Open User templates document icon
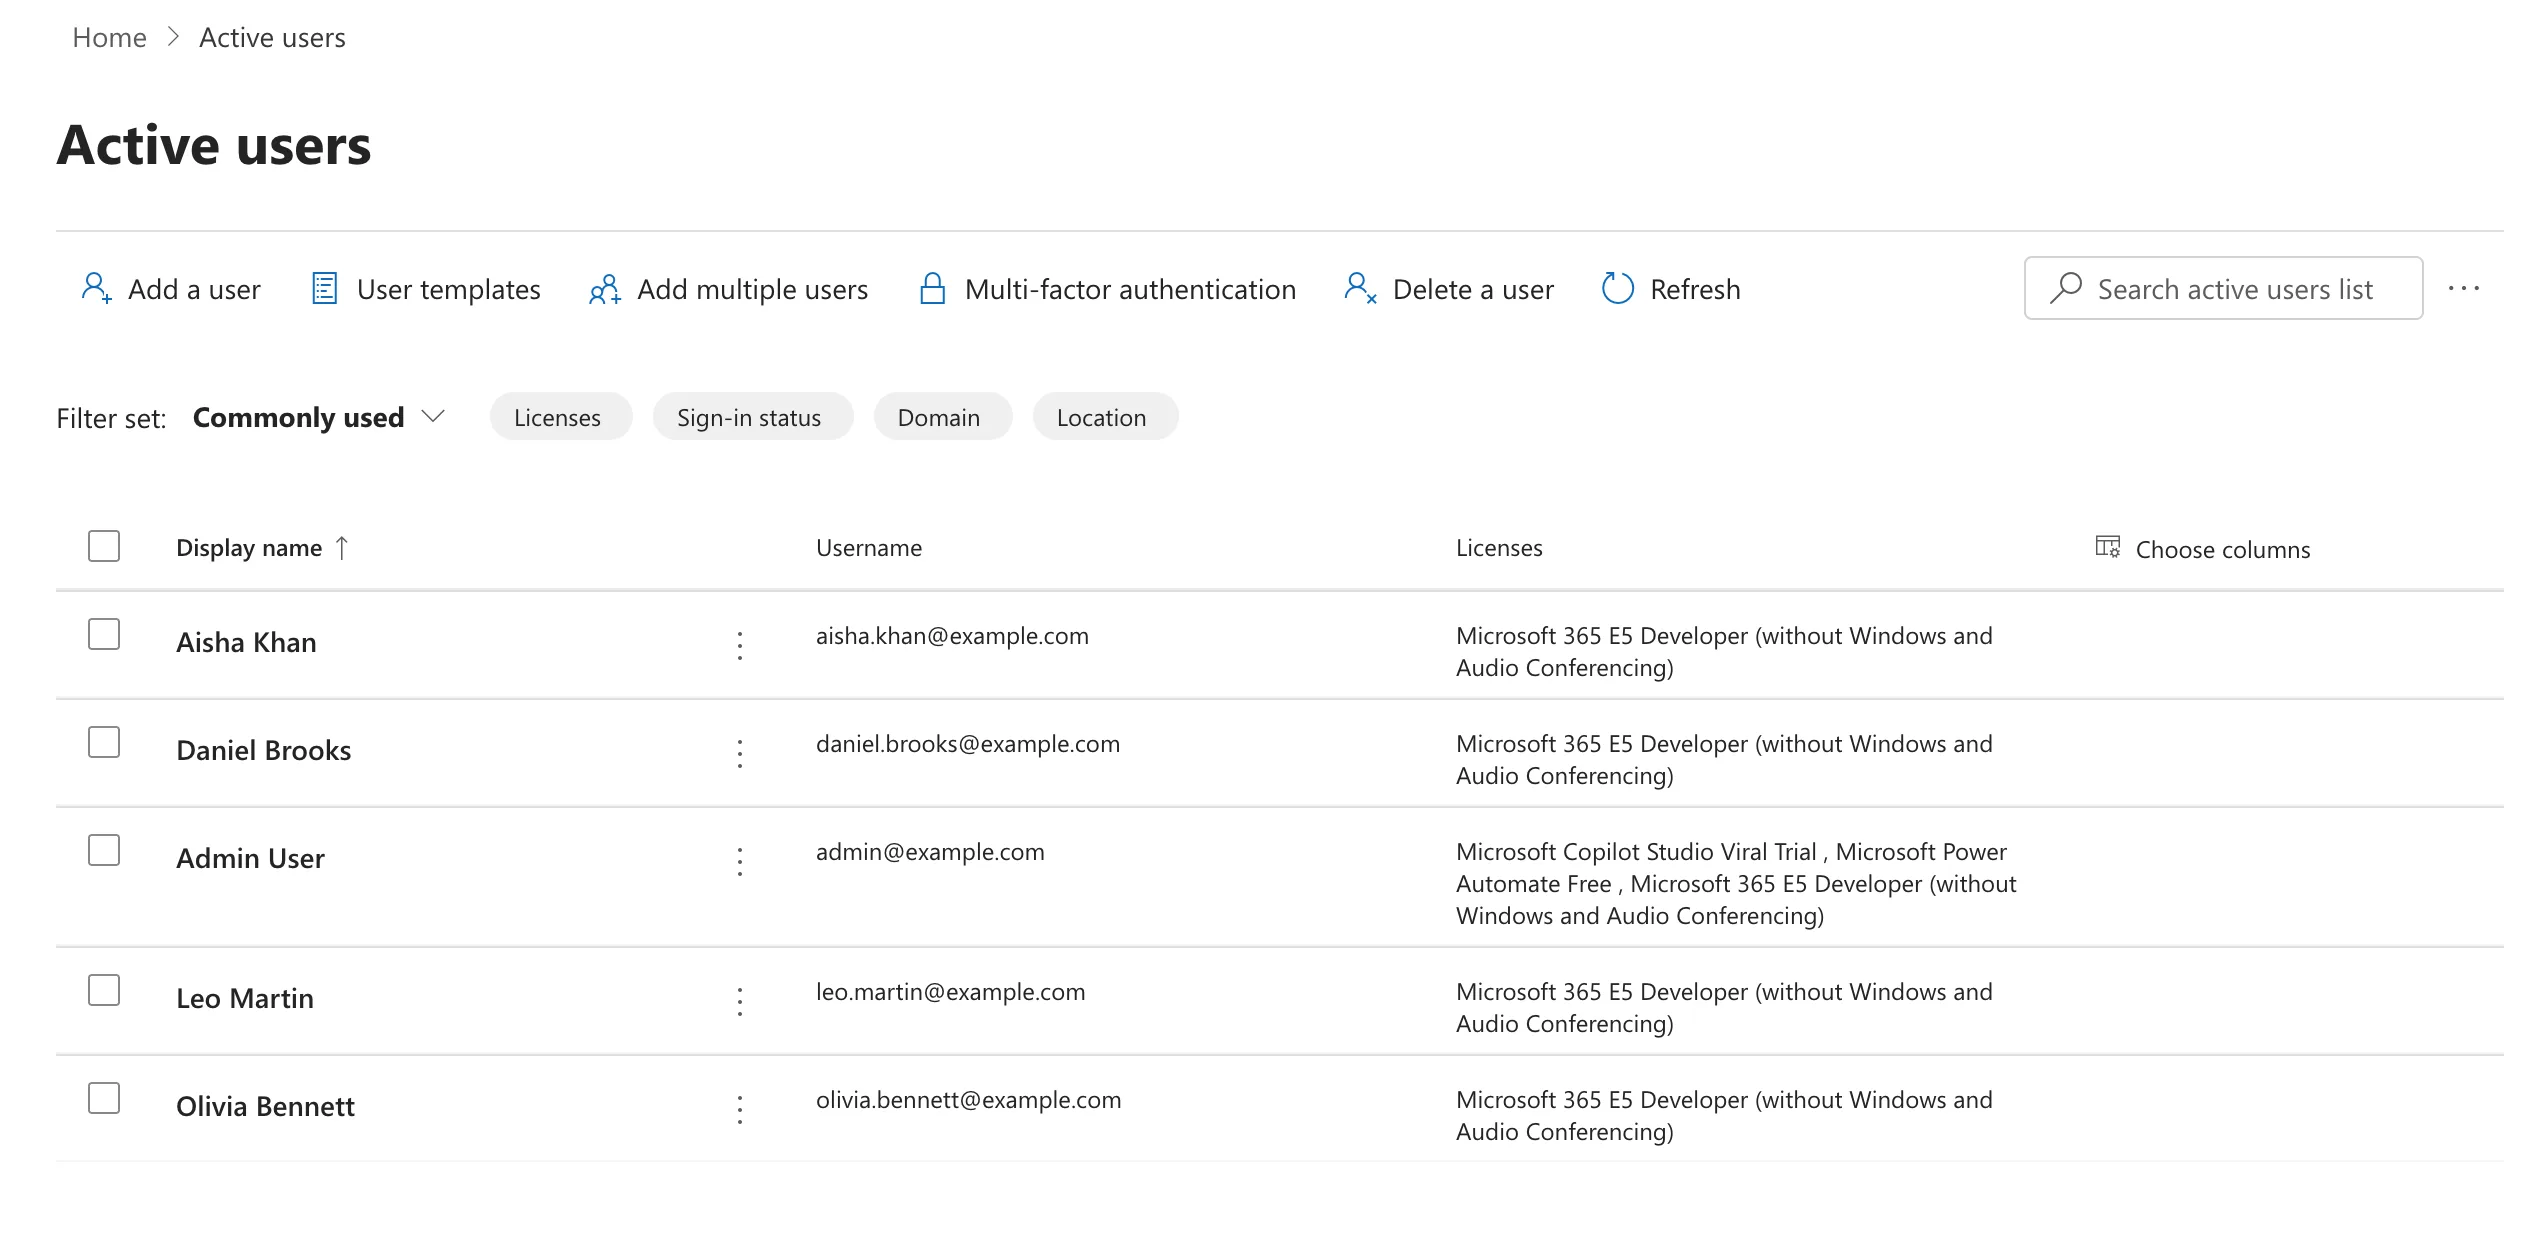The width and height of the screenshot is (2540, 1250). click(x=324, y=289)
